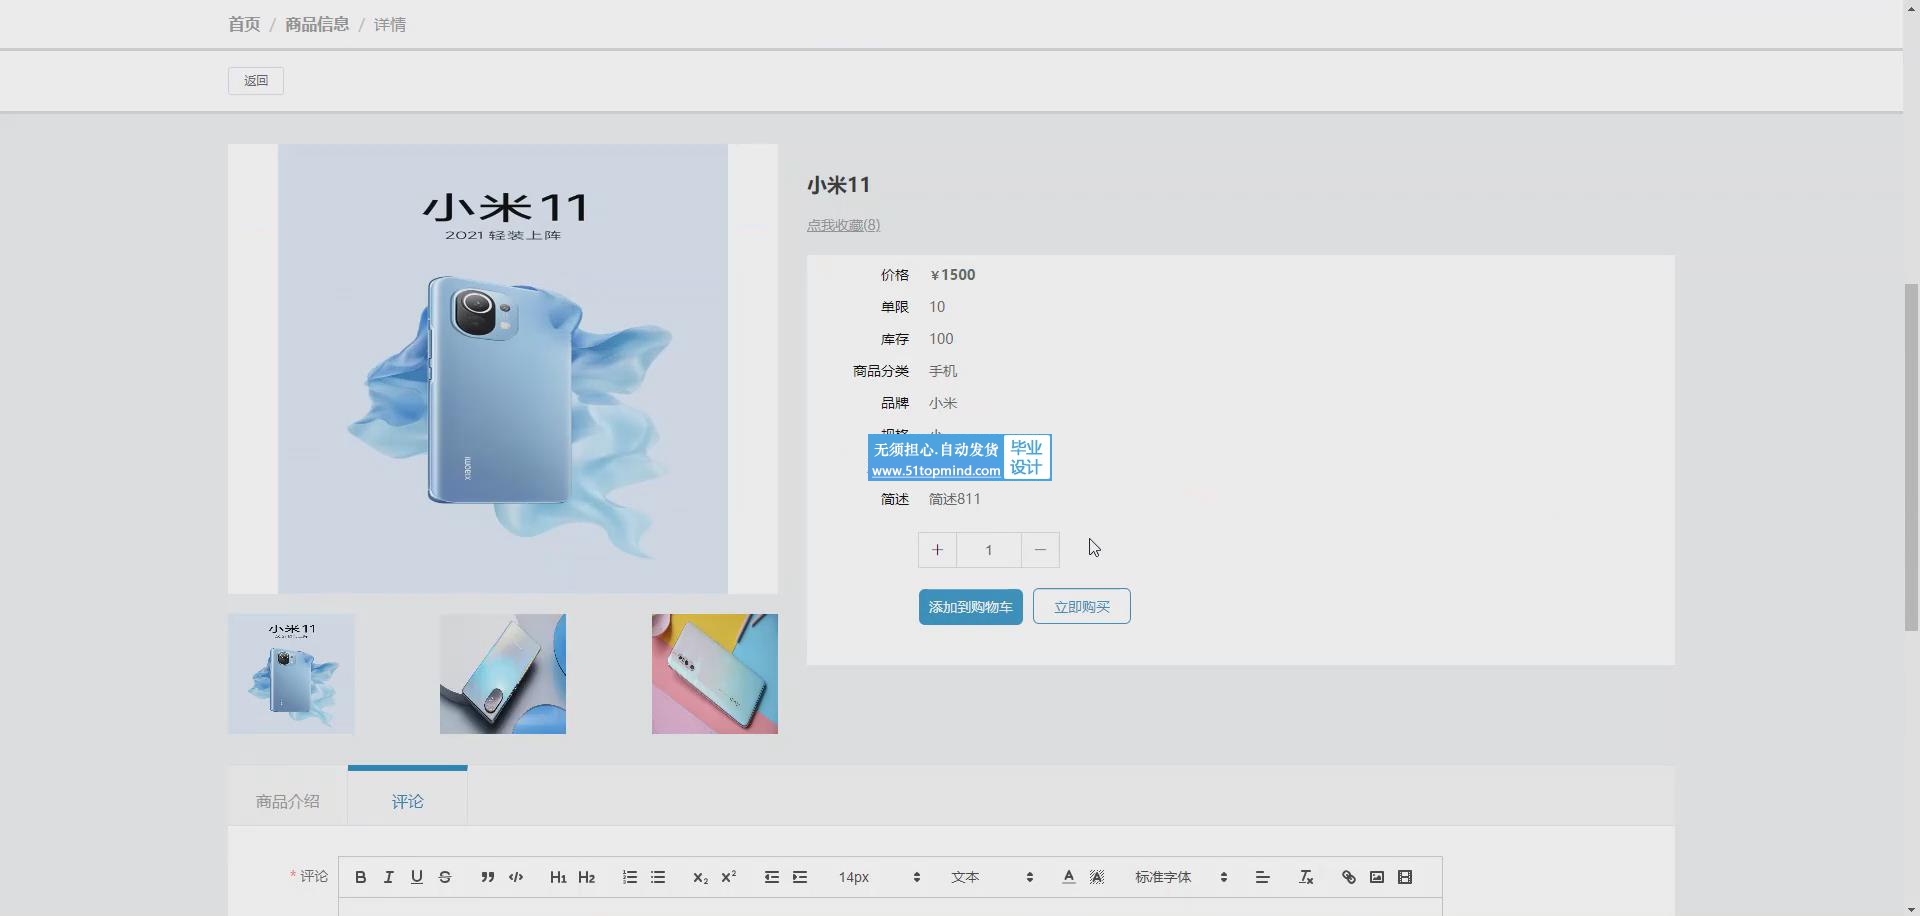The width and height of the screenshot is (1920, 916).
Task: Open the text background color picker
Action: (x=1097, y=877)
